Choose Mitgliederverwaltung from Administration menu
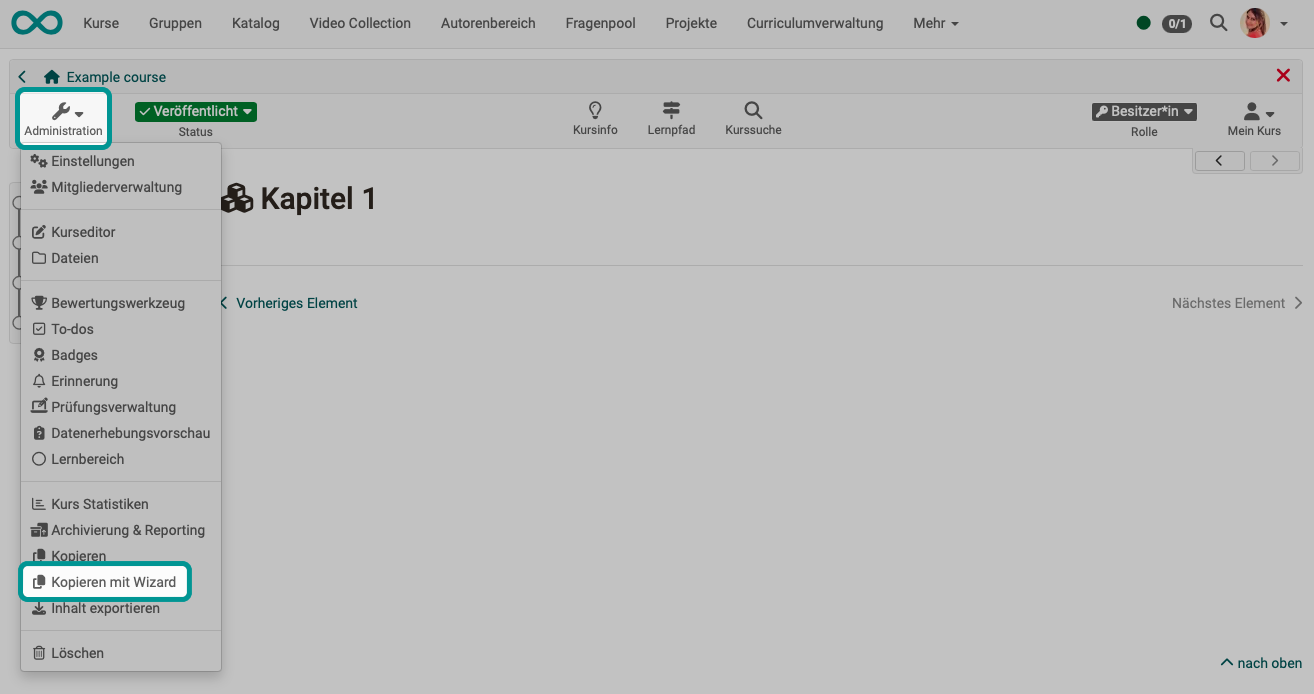This screenshot has height=694, width=1314. click(116, 187)
